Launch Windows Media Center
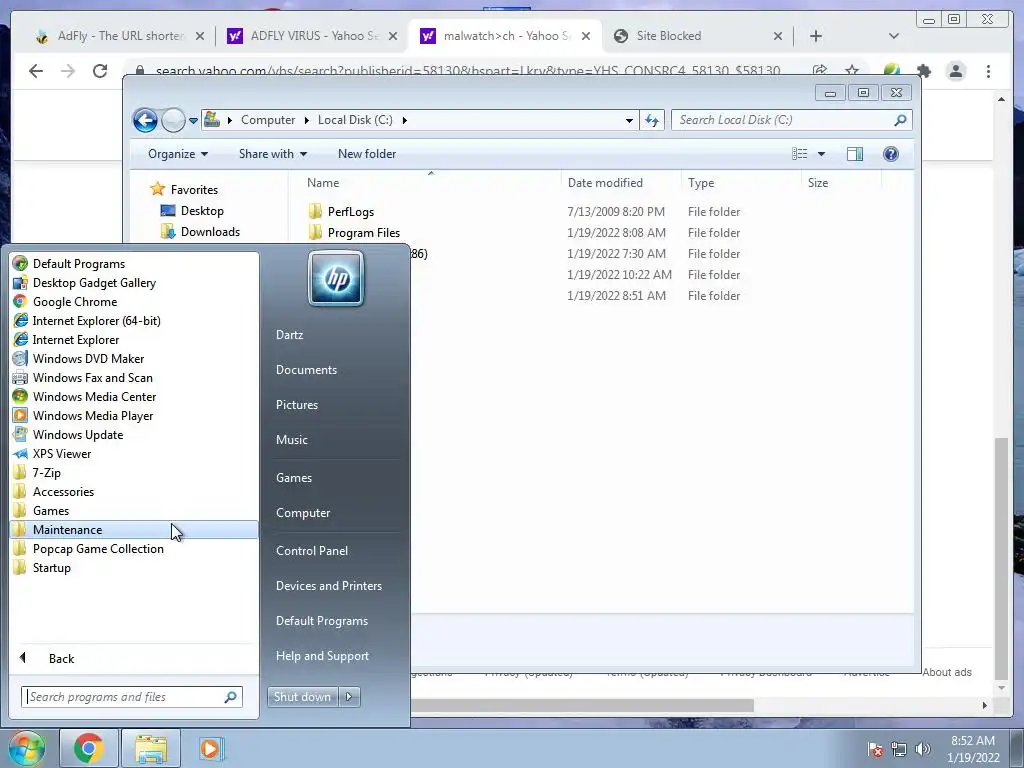 tap(94, 396)
